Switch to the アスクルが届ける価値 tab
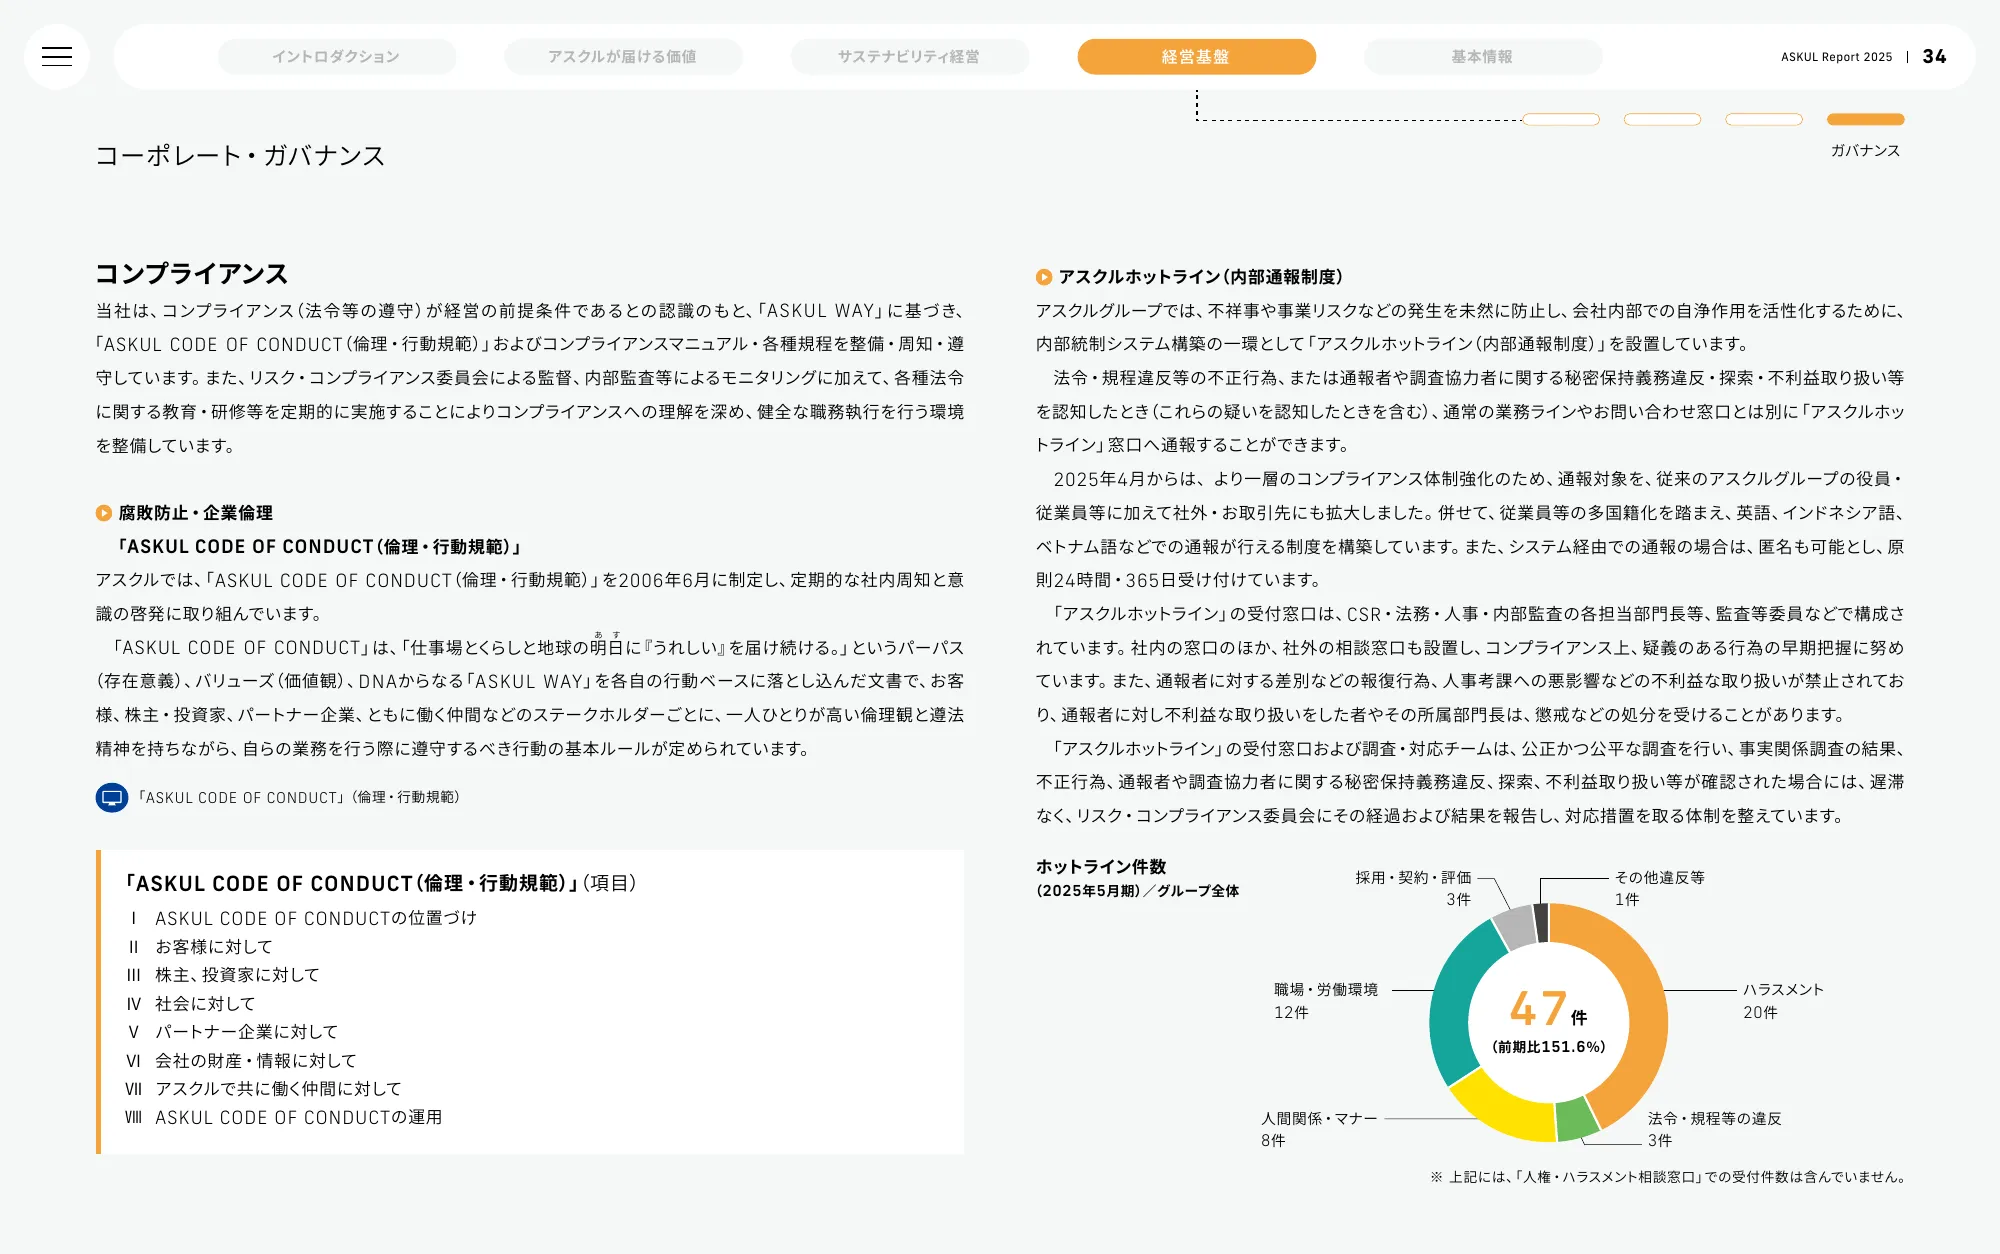The width and height of the screenshot is (2000, 1254). 623,57
